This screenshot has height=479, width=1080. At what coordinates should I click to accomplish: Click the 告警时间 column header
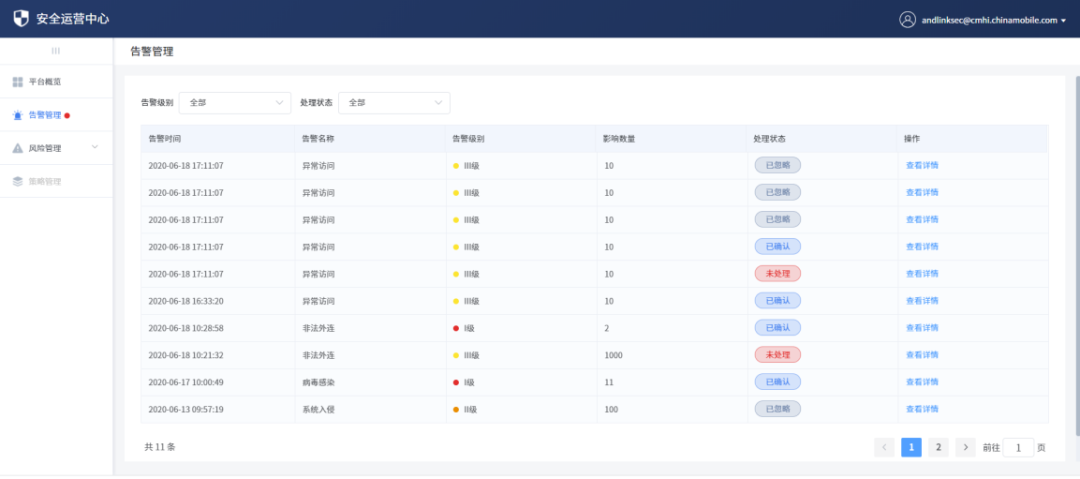tap(165, 138)
